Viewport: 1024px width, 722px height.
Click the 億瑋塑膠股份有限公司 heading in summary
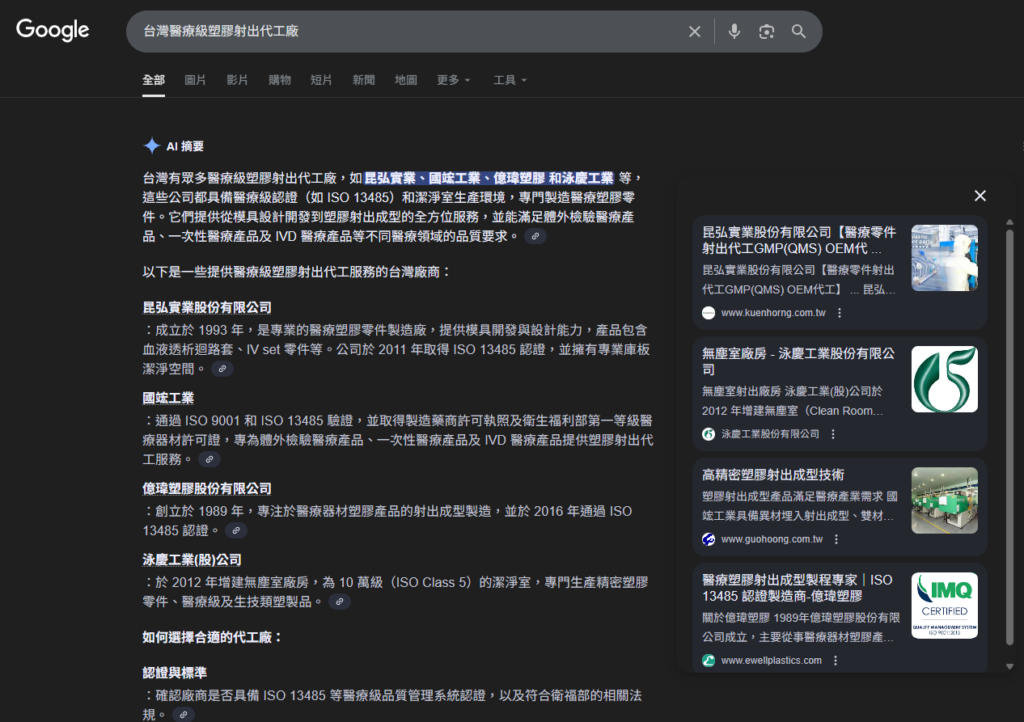pos(207,489)
